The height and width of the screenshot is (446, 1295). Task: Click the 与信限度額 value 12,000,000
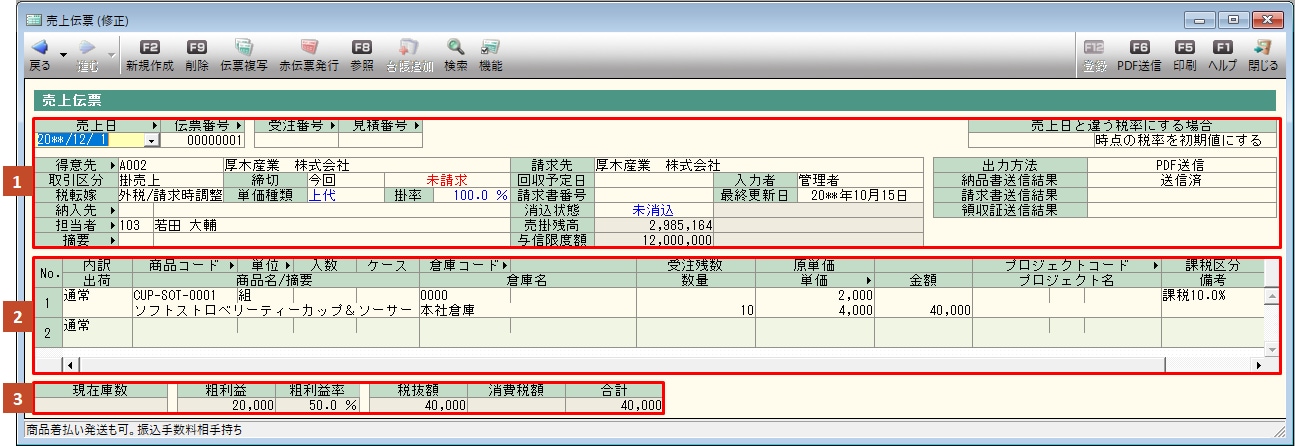click(x=654, y=241)
